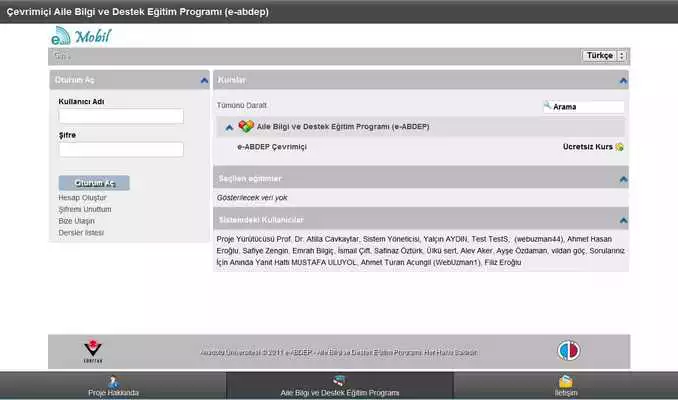
Task: Click the colorful hearts category icon
Action: coord(246,126)
